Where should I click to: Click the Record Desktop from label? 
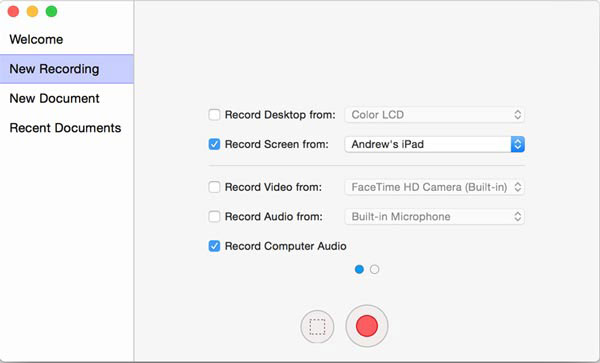[280, 115]
